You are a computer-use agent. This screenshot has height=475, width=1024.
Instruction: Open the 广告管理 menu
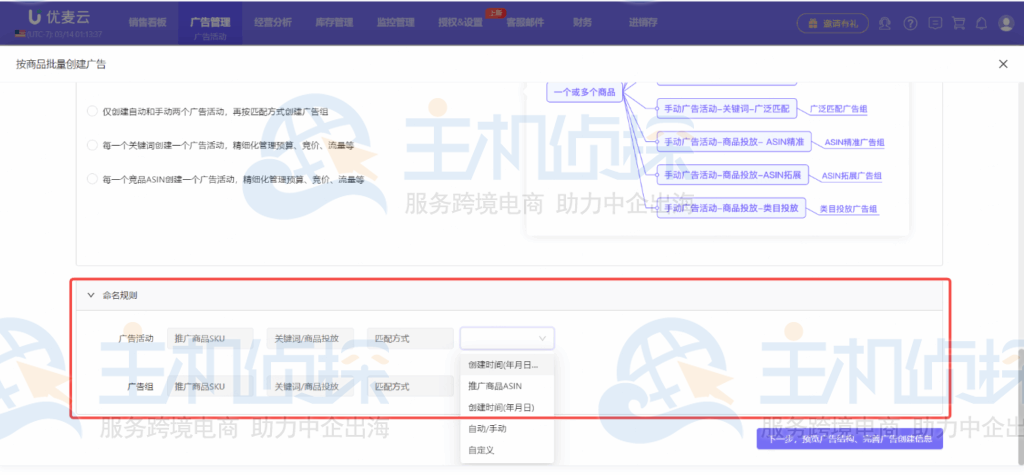coord(210,22)
